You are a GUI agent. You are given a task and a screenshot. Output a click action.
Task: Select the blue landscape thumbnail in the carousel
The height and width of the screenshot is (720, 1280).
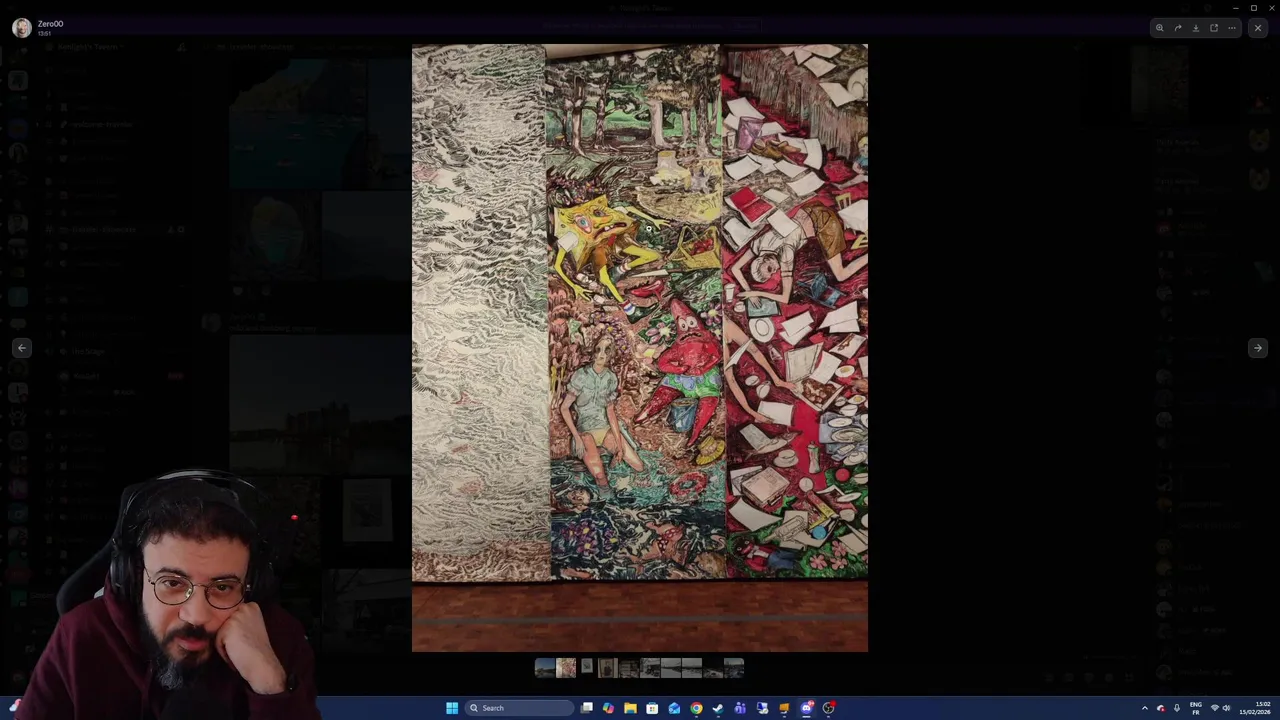[545, 668]
